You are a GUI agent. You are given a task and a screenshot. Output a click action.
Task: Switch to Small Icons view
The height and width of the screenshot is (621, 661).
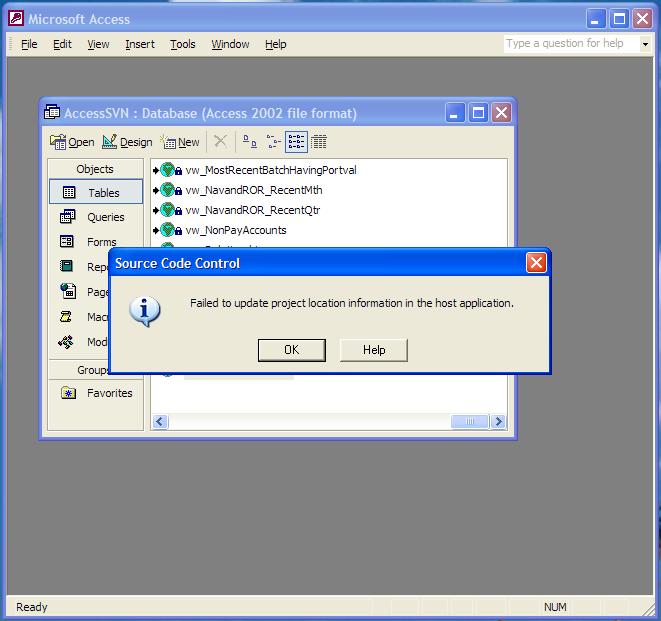click(273, 142)
